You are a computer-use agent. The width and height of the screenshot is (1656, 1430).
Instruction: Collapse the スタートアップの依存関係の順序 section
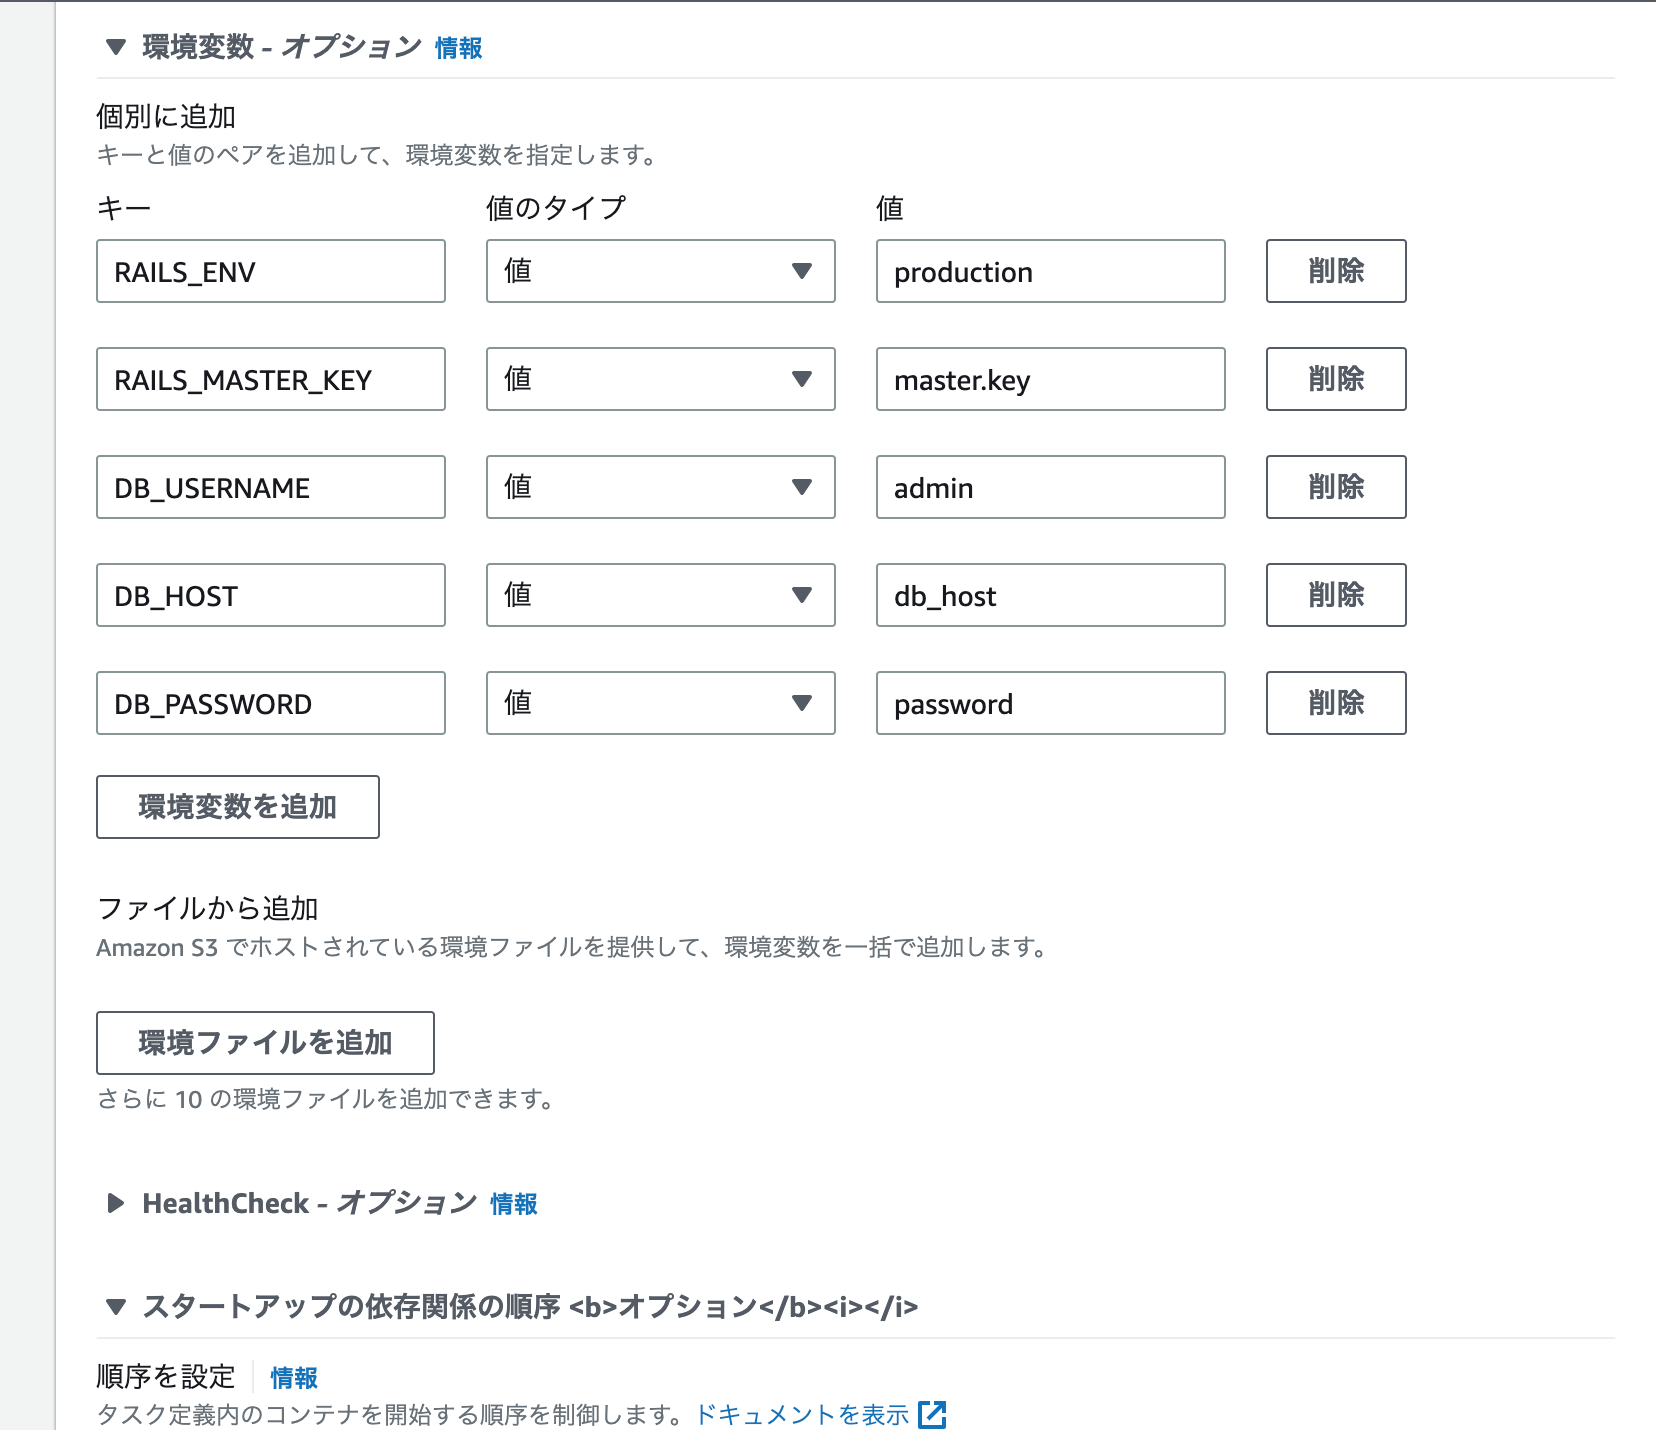pos(114,1305)
